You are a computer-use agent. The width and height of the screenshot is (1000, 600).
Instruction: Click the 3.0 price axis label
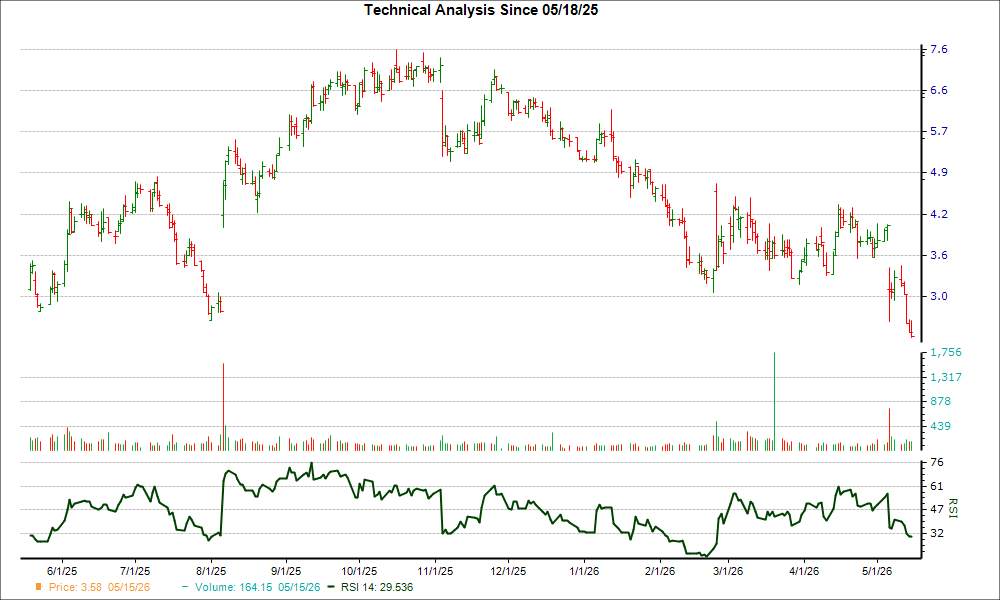[939, 296]
